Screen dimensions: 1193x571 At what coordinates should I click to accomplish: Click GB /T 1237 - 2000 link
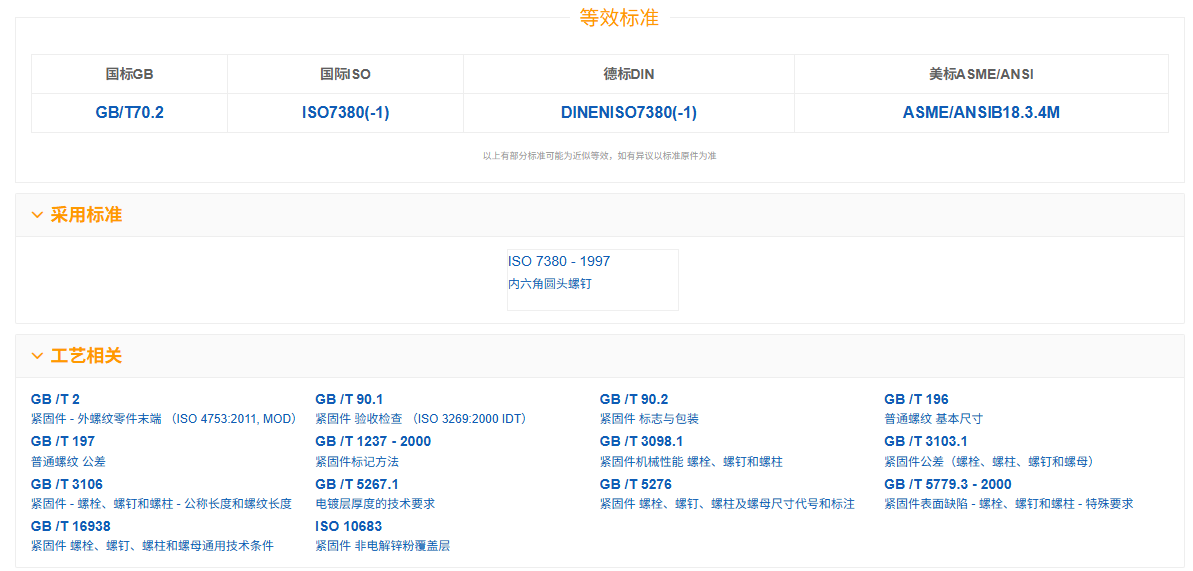(x=373, y=441)
